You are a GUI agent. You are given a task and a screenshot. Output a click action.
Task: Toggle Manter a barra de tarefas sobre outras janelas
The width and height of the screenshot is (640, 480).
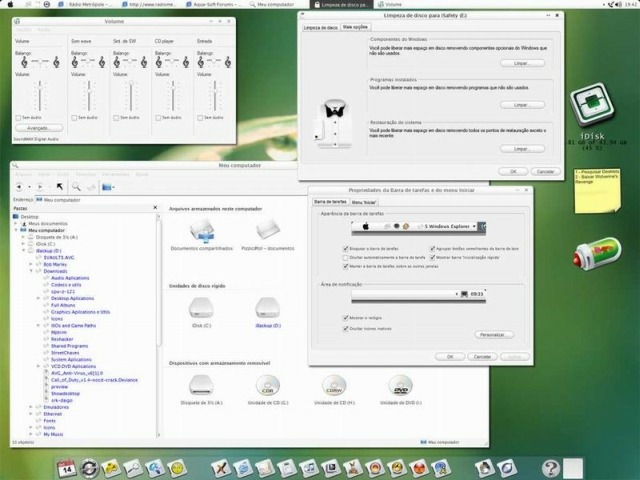[x=346, y=266]
